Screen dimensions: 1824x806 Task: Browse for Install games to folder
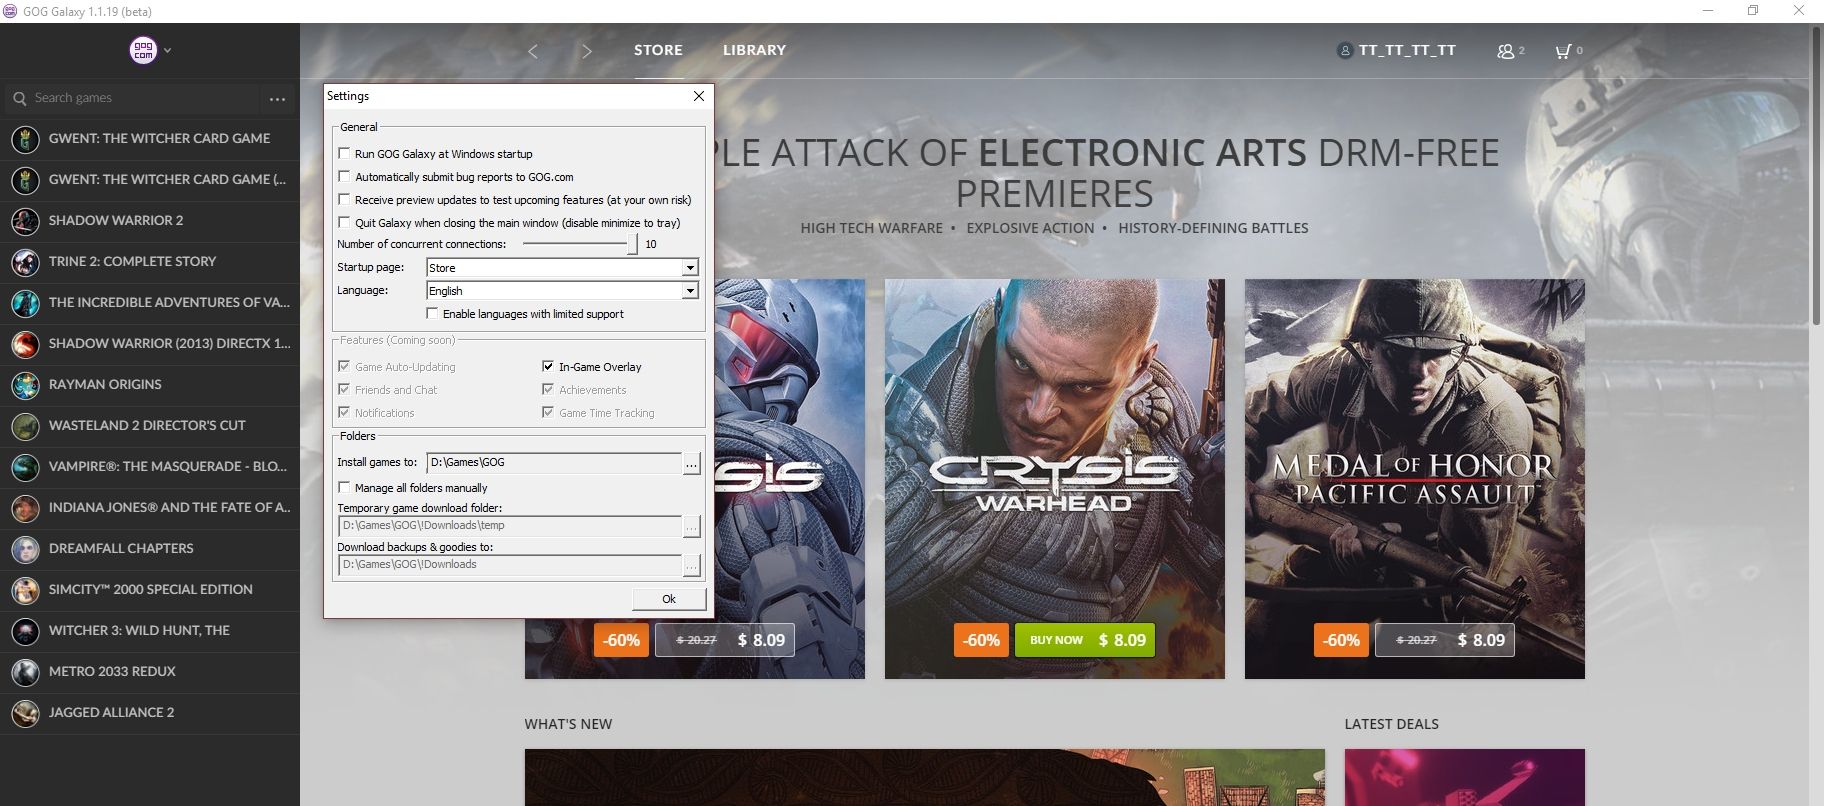tap(691, 463)
